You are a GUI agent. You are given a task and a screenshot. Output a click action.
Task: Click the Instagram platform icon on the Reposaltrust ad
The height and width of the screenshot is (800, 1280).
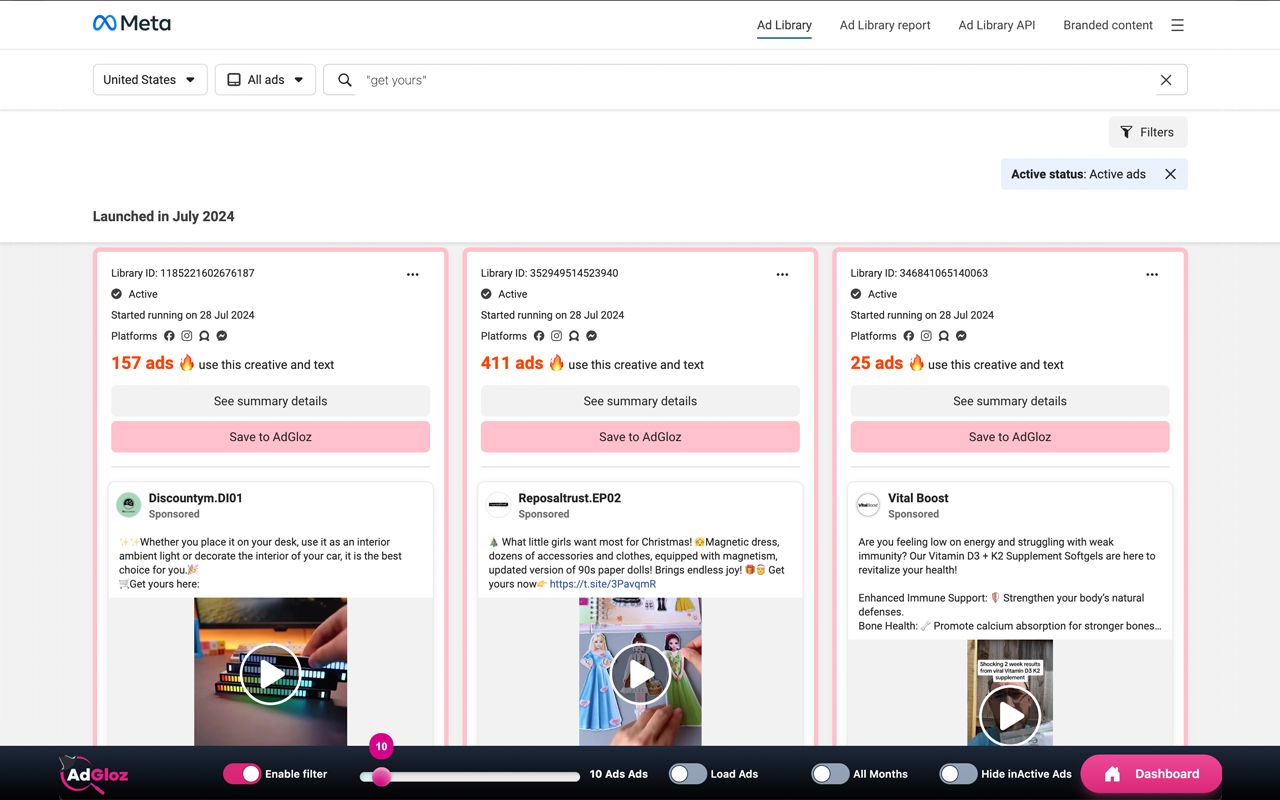pyautogui.click(x=556, y=336)
